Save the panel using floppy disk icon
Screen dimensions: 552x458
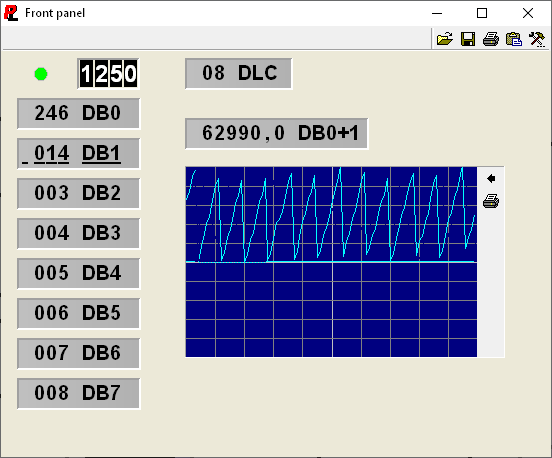click(x=468, y=39)
